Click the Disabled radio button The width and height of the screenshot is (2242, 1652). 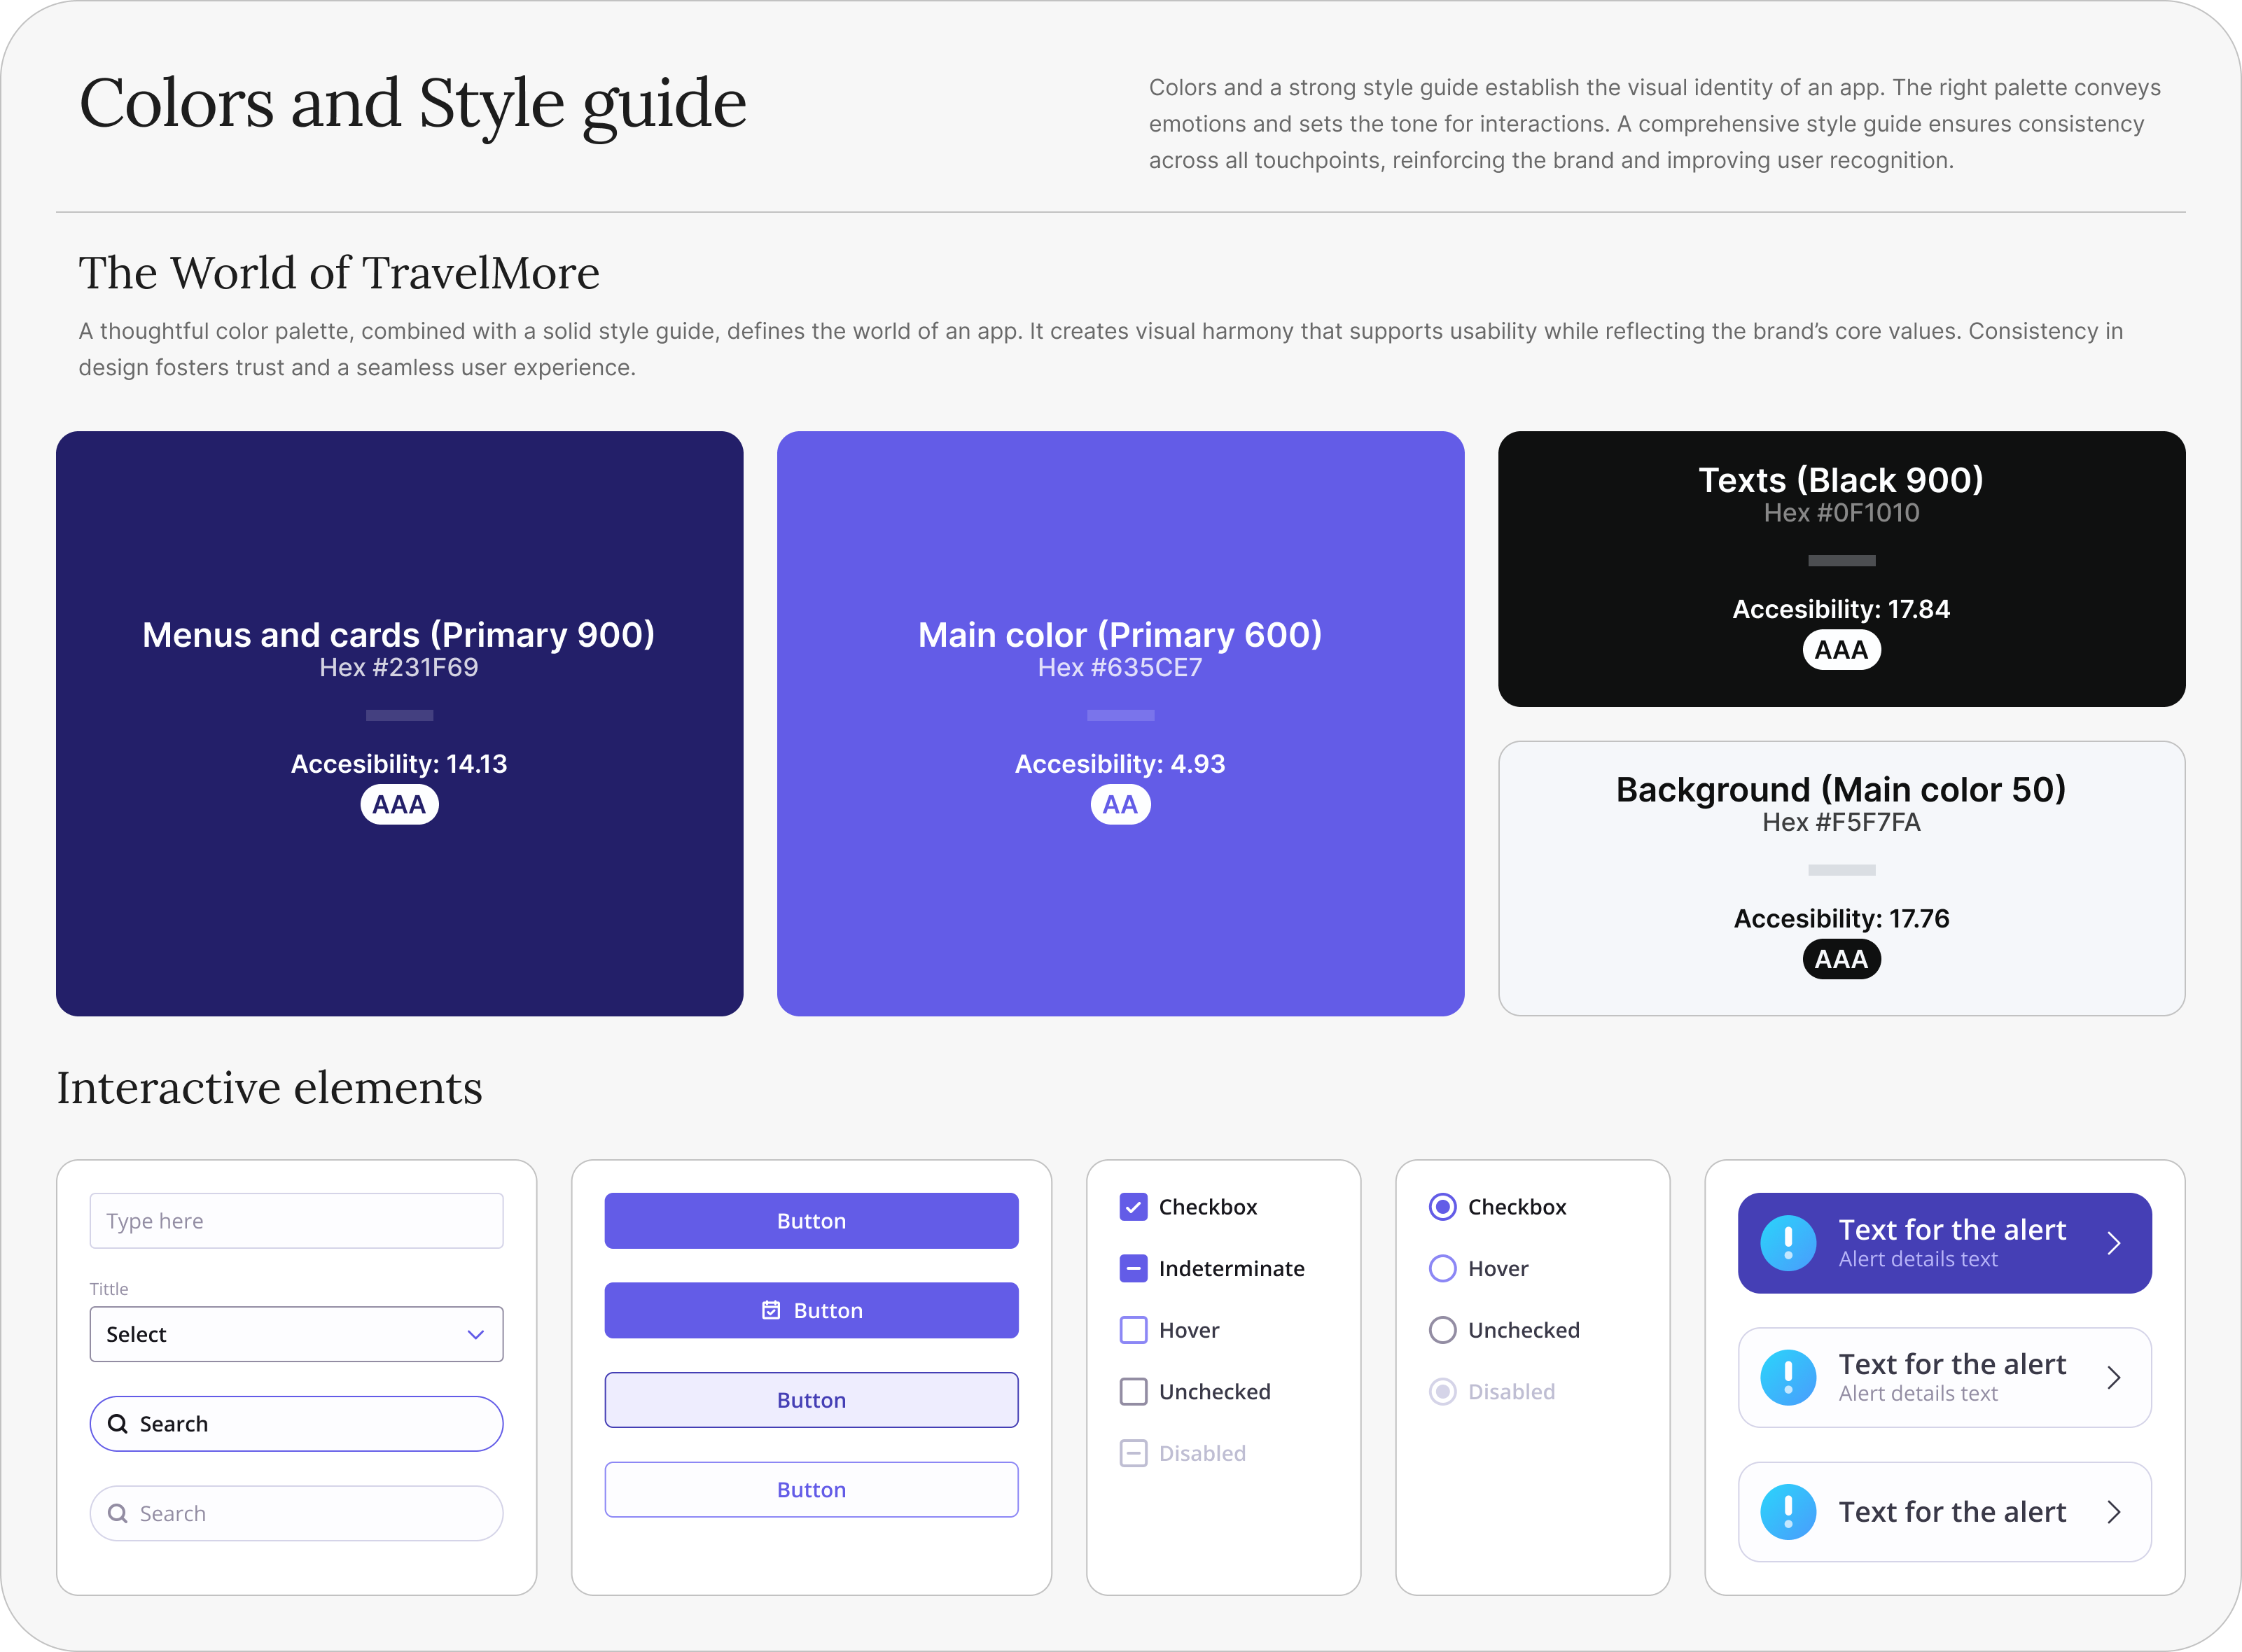[x=1442, y=1392]
